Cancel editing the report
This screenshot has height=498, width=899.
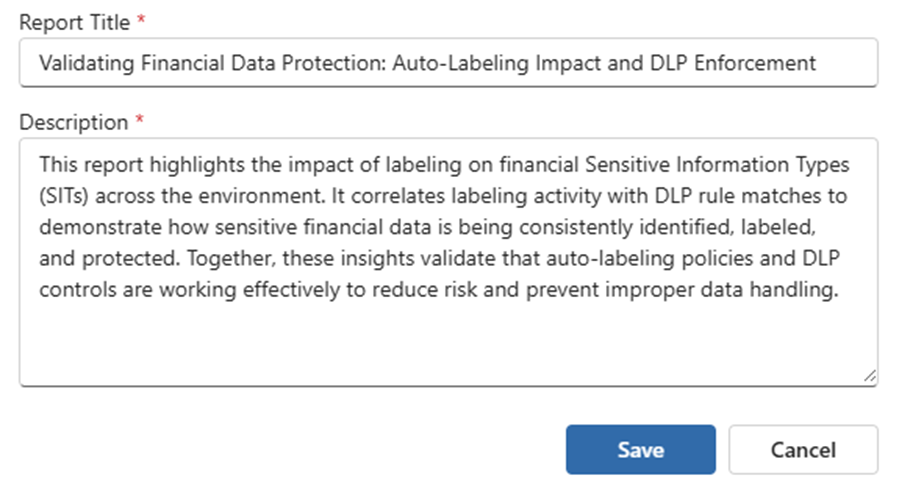tap(803, 450)
